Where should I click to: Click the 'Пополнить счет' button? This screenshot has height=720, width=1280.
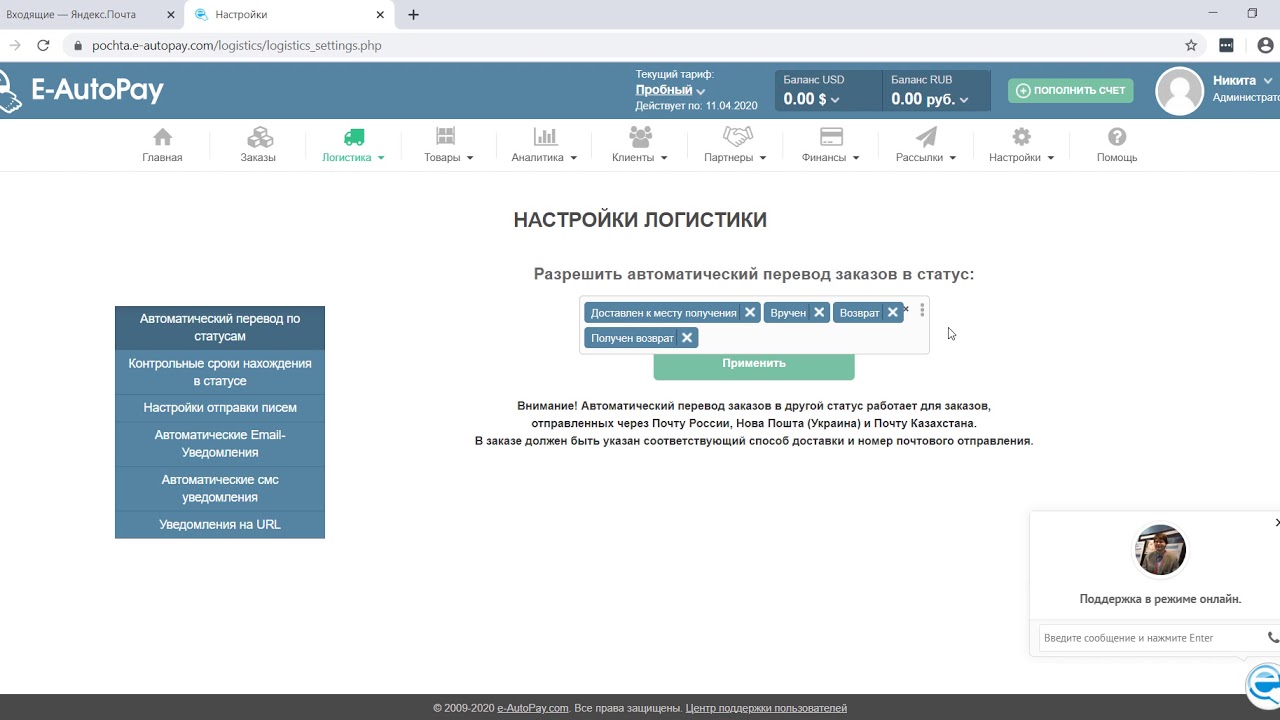pyautogui.click(x=1071, y=90)
